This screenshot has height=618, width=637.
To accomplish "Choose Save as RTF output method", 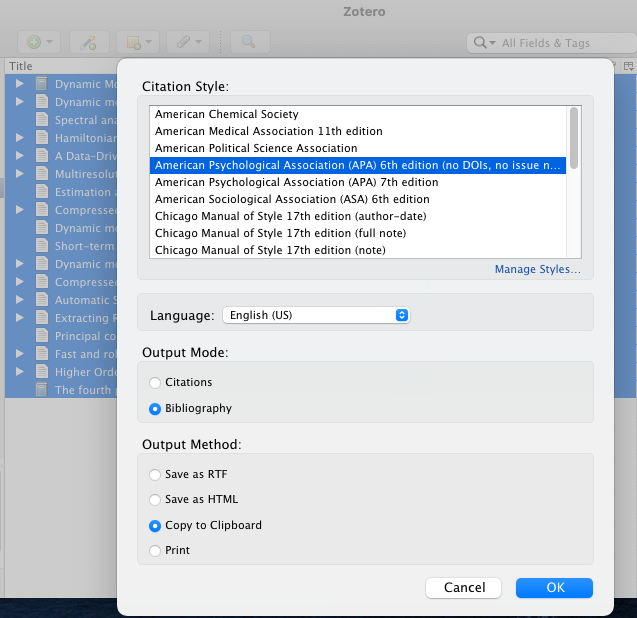I will (x=155, y=475).
